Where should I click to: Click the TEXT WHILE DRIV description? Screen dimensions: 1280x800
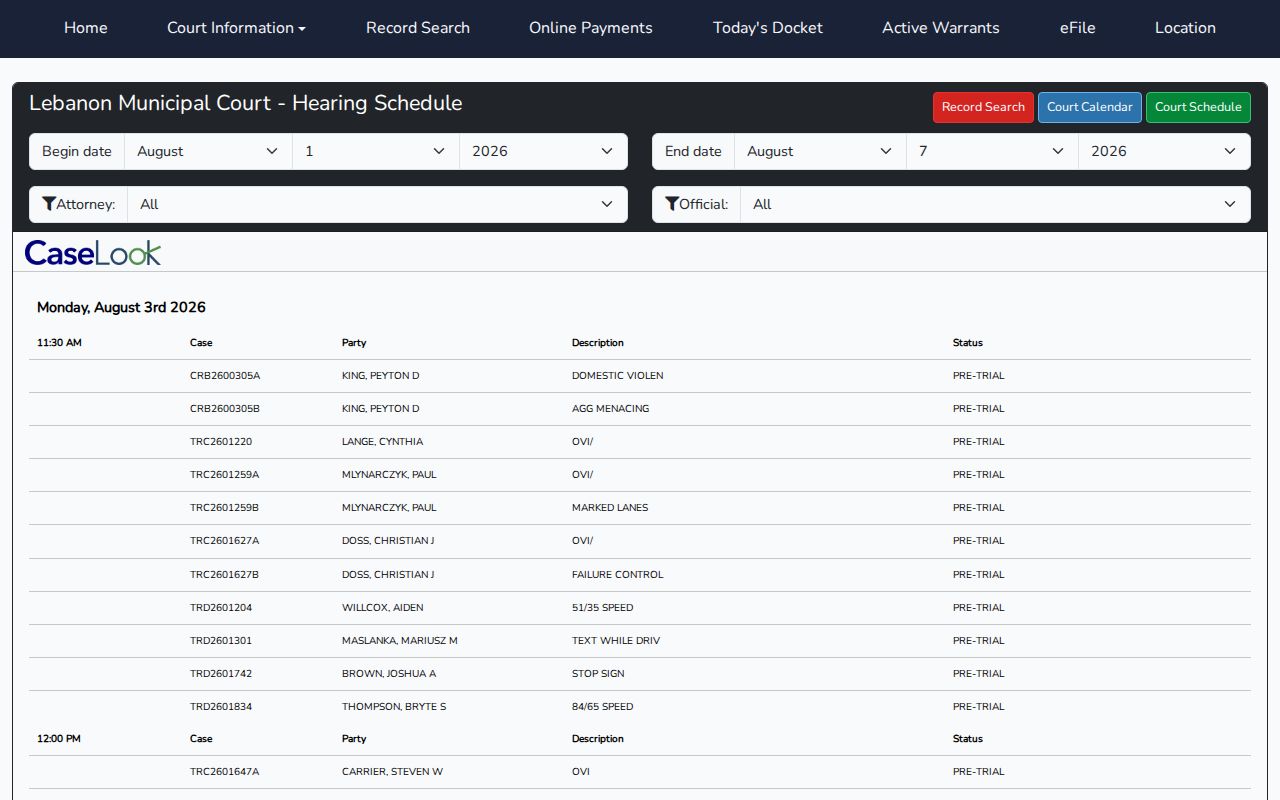pyautogui.click(x=616, y=641)
